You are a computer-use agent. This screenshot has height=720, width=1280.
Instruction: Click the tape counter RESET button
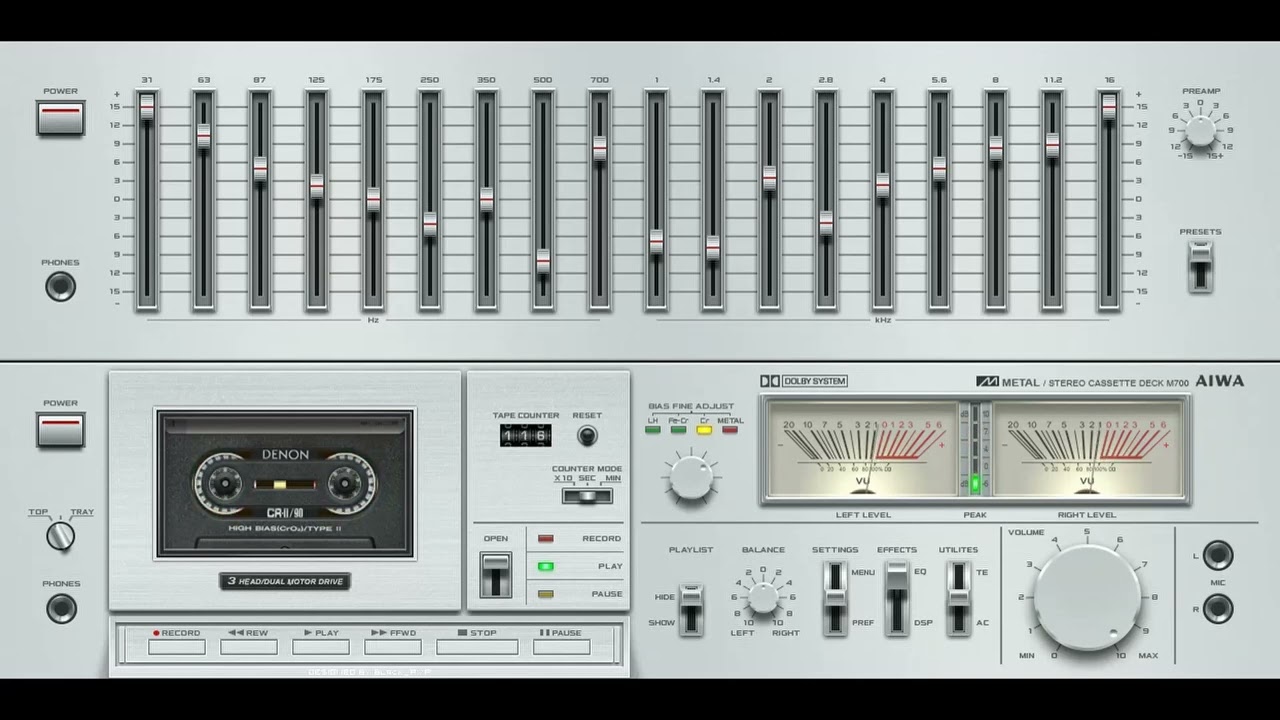[587, 436]
